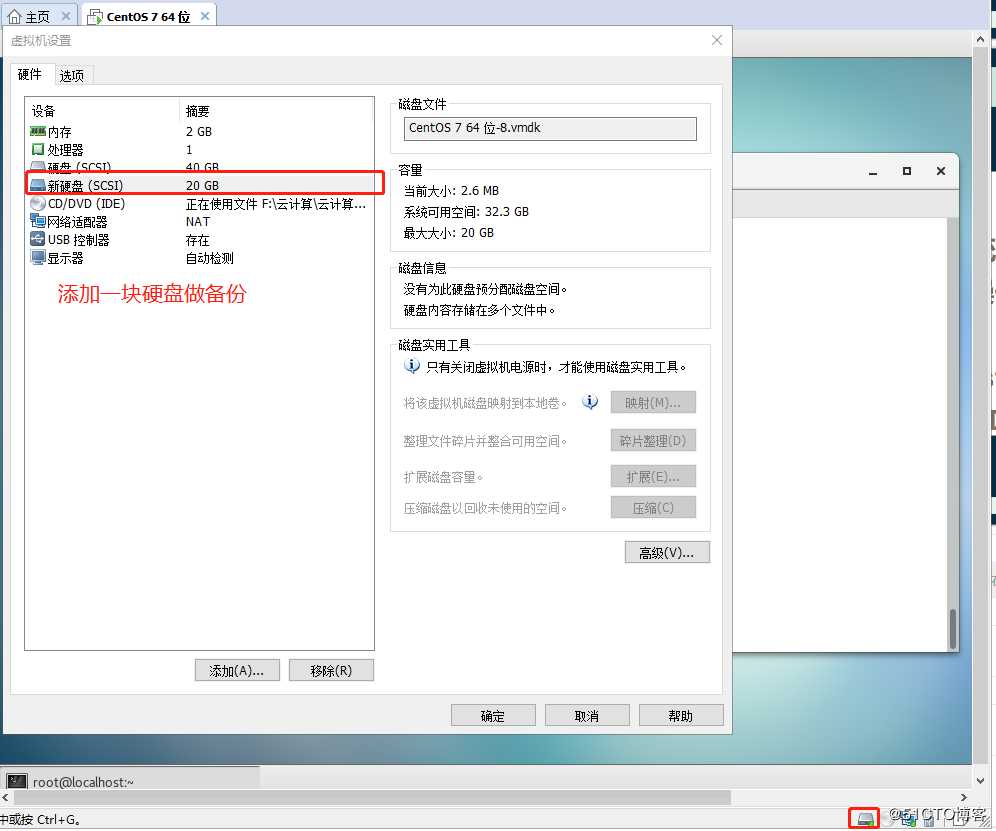The width and height of the screenshot is (996, 831).
Task: Click the USB icon beside USB 控制器
Action: (37, 240)
